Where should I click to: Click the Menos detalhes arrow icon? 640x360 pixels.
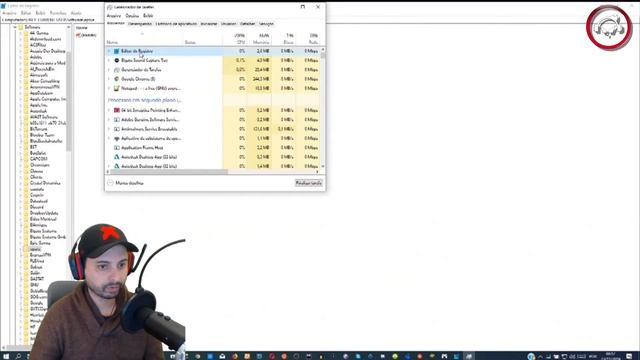click(x=110, y=183)
